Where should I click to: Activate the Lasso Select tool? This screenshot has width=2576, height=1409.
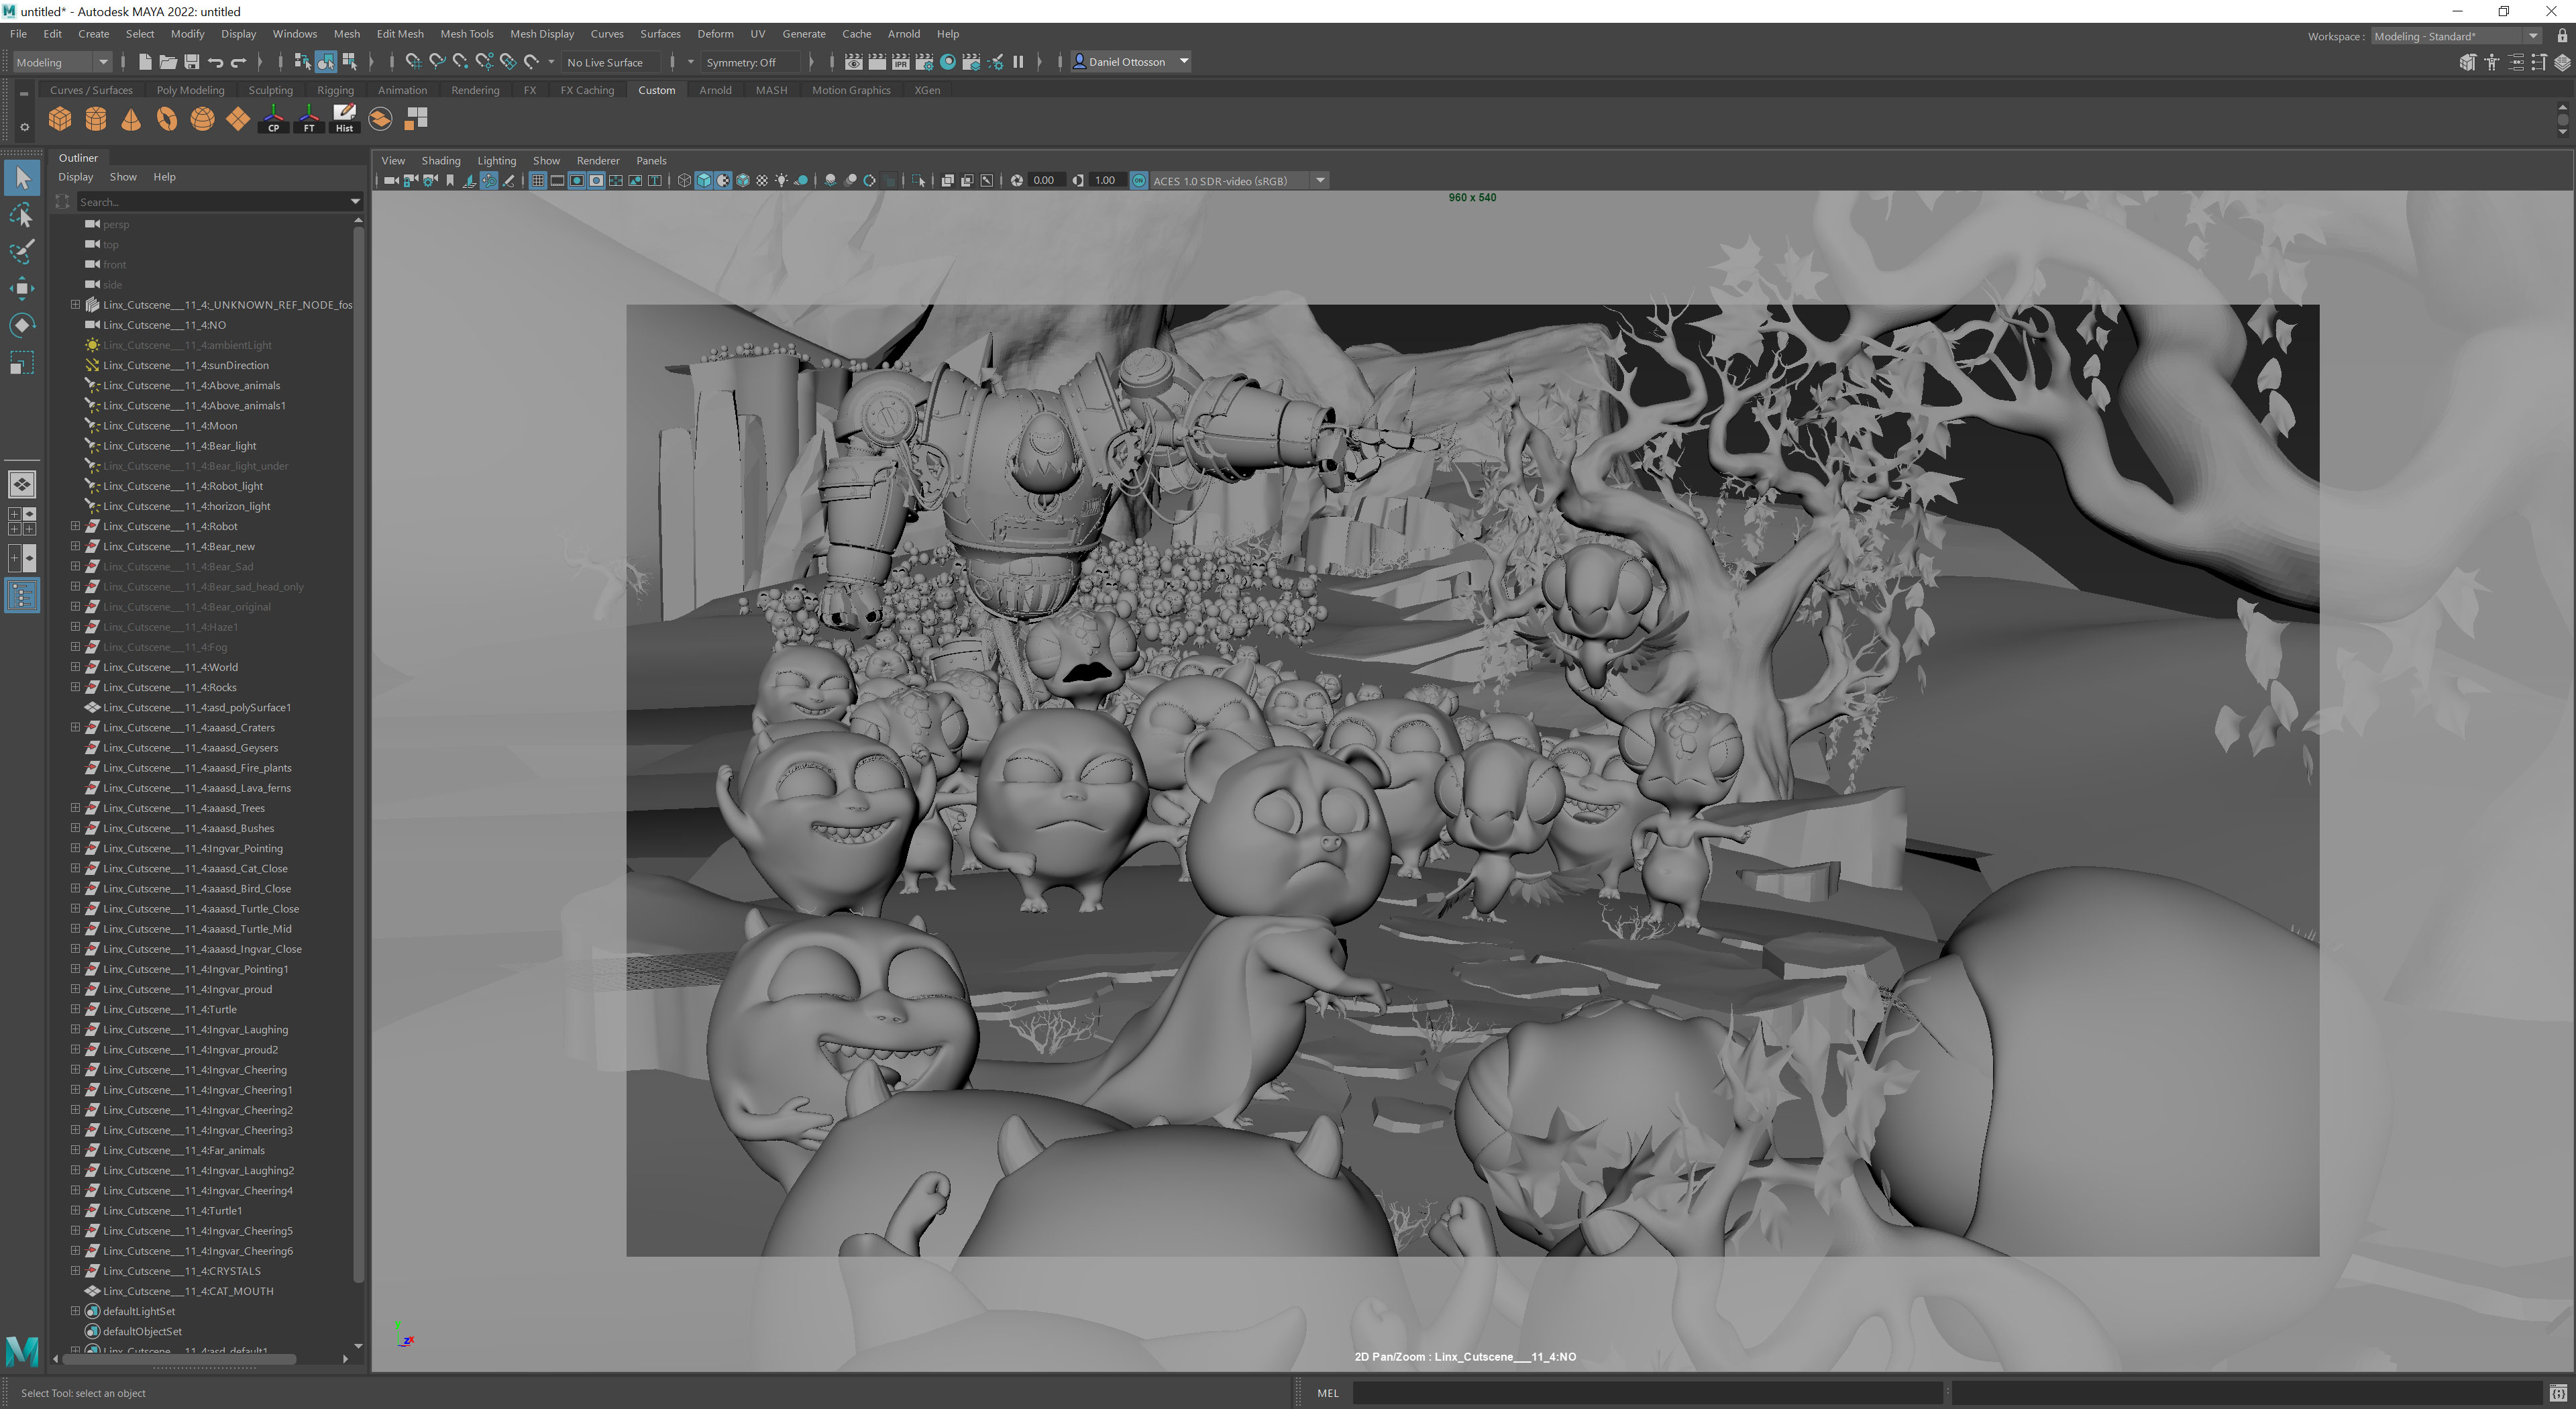click(22, 215)
